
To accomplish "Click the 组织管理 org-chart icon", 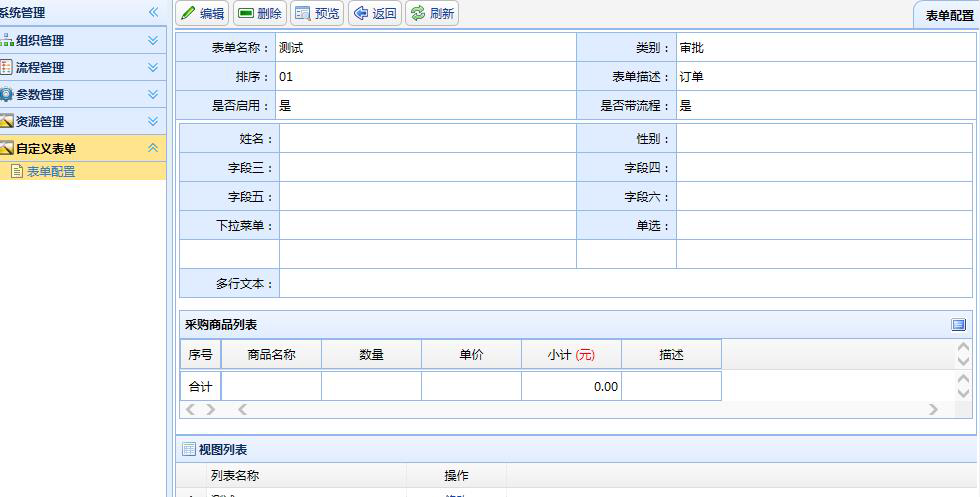I will pyautogui.click(x=6, y=40).
